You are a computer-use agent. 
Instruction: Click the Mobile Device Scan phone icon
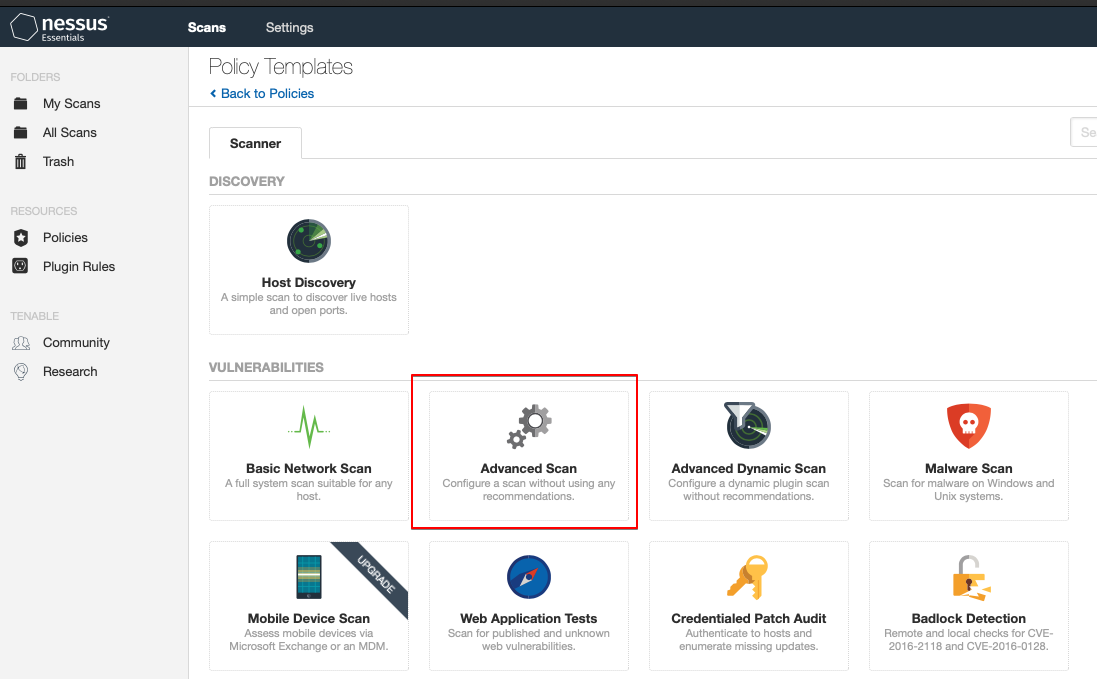(x=309, y=576)
